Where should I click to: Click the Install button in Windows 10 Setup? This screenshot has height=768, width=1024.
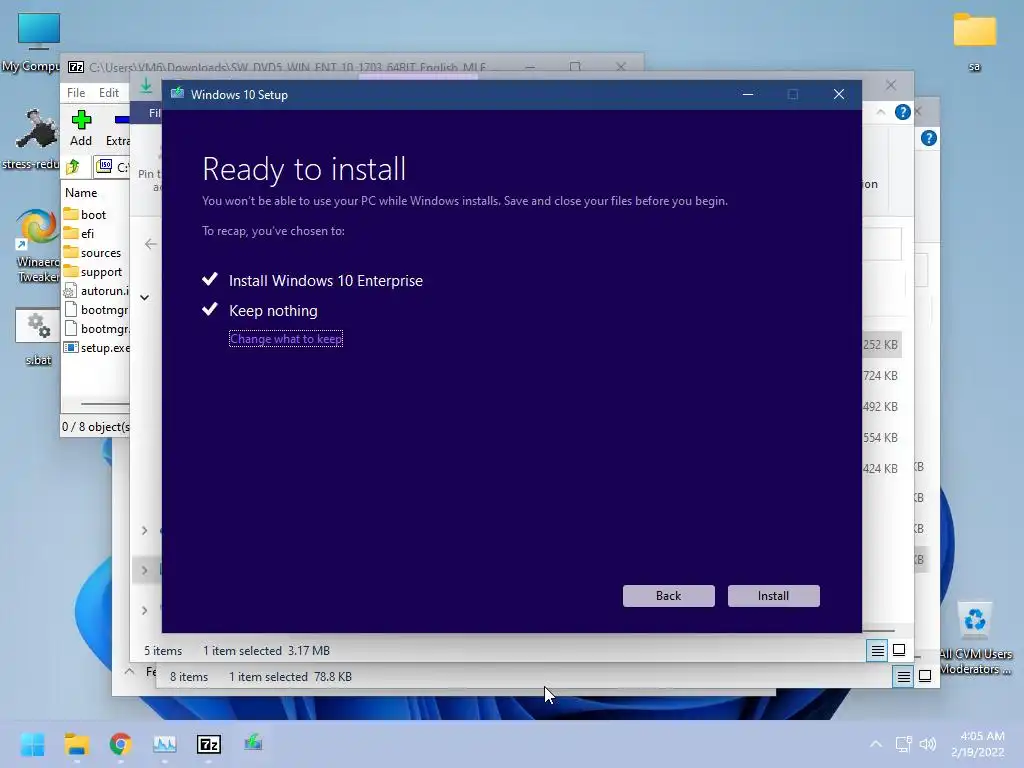(773, 596)
